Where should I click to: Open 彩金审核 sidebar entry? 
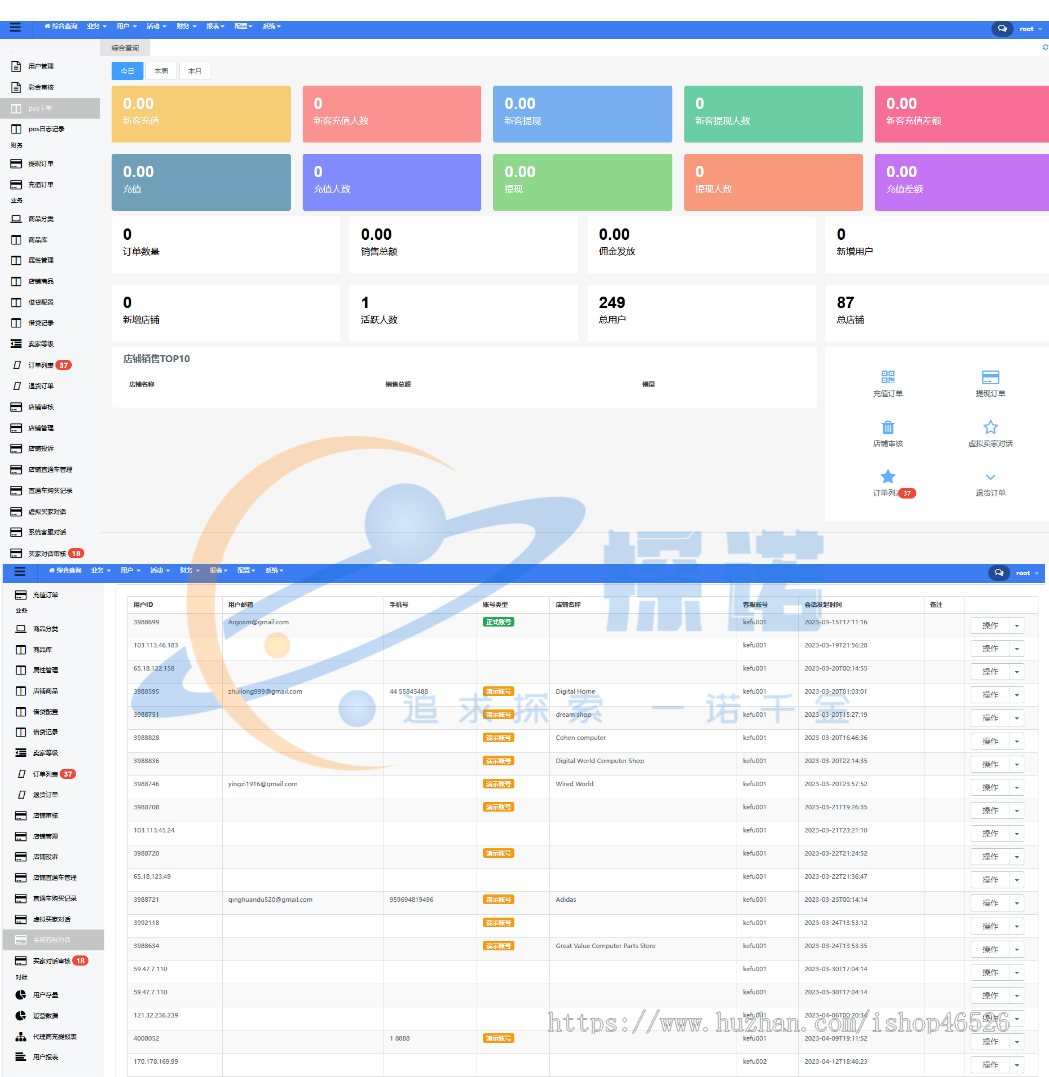pos(41,87)
